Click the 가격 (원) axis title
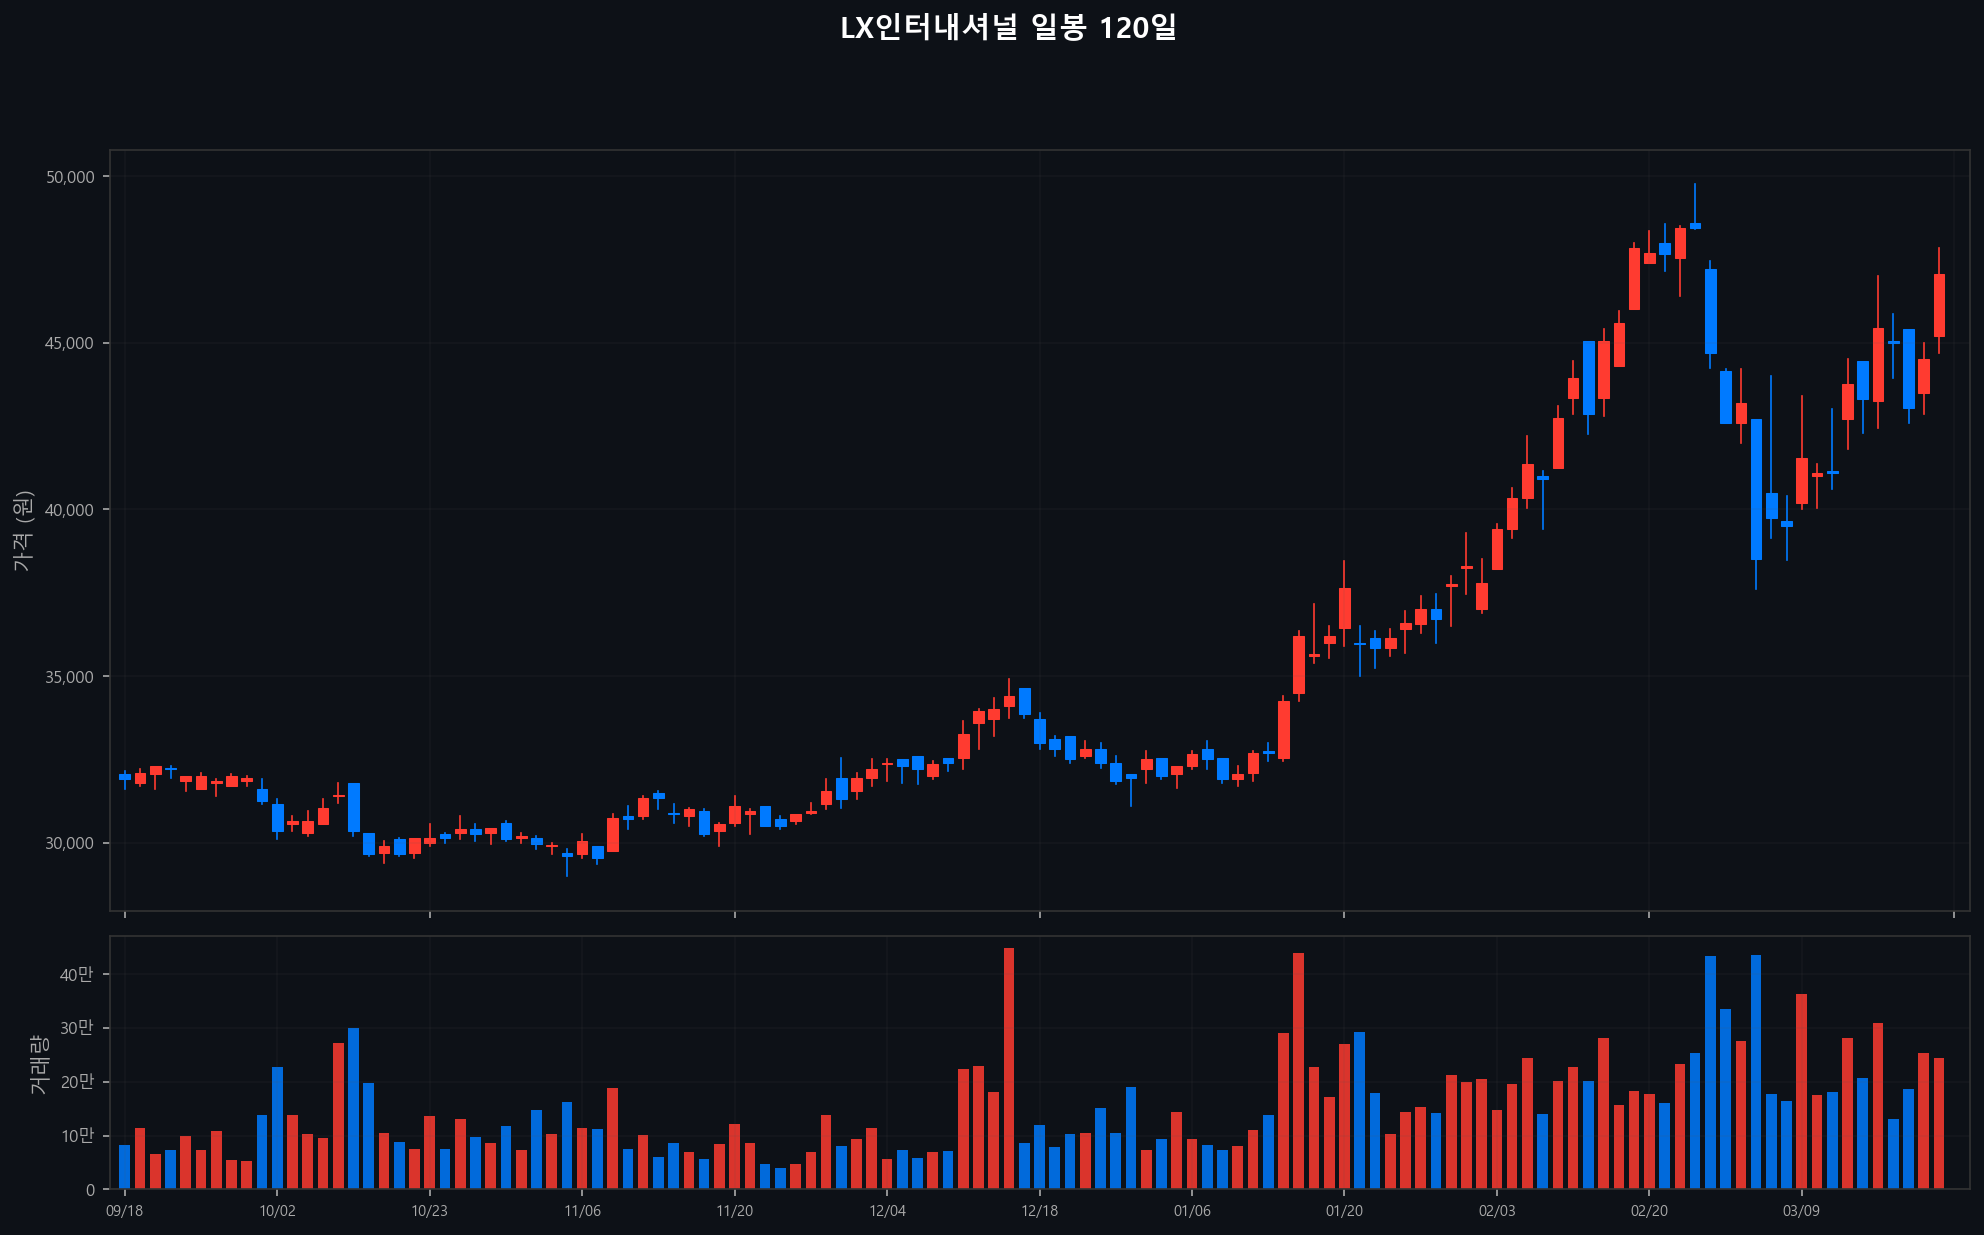 [23, 531]
